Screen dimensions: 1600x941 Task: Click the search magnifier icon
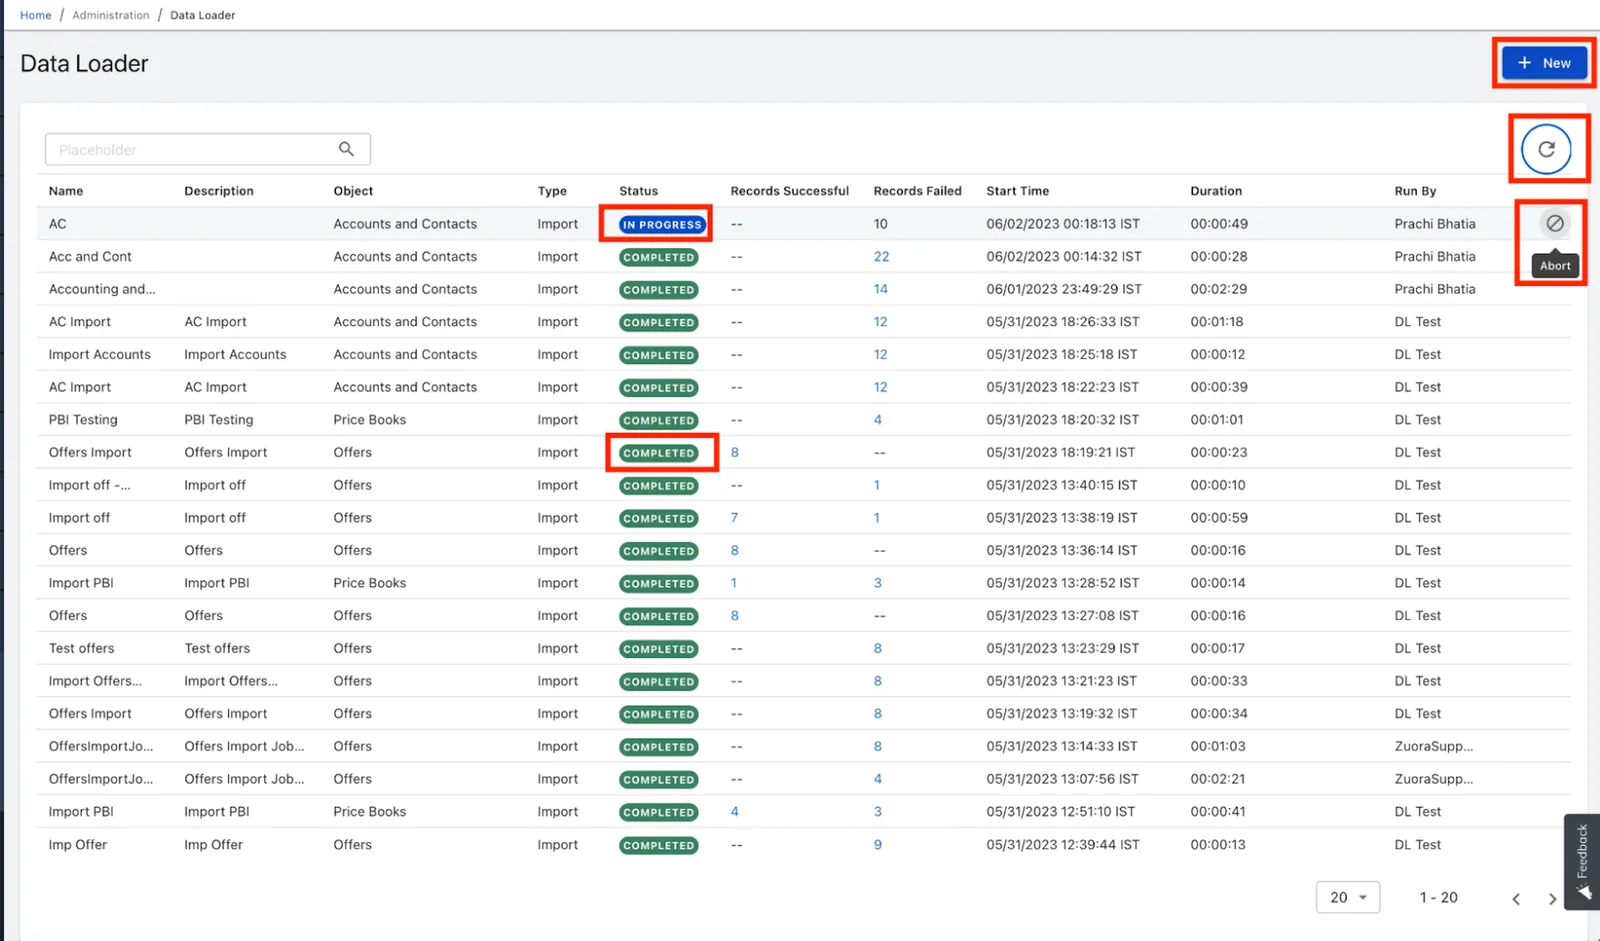coord(346,149)
